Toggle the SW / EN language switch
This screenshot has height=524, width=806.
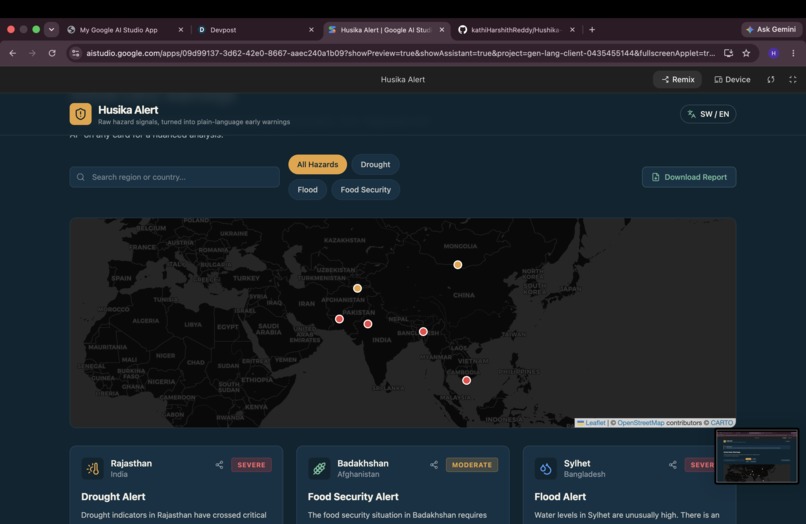pos(708,114)
